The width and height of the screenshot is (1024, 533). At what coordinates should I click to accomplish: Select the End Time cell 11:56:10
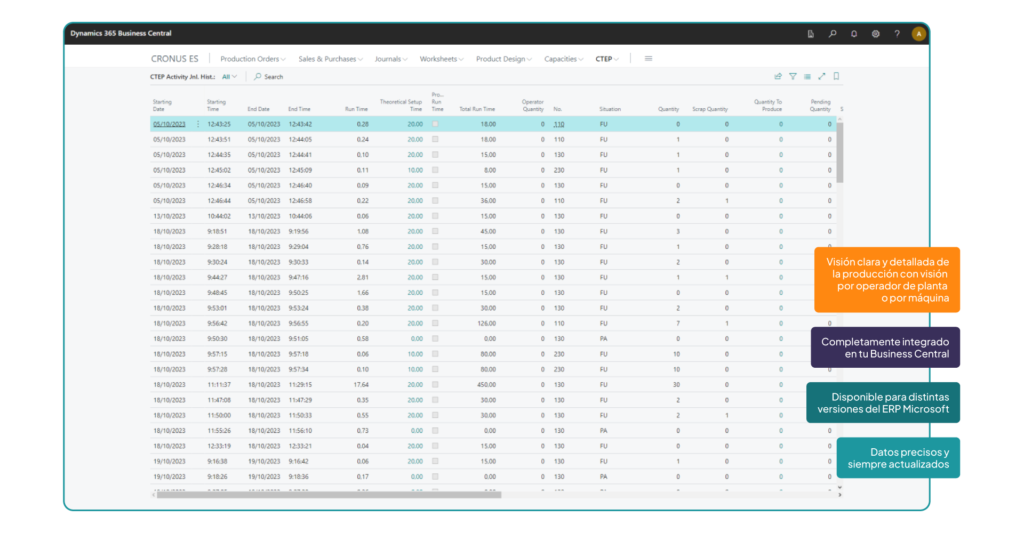tap(300, 431)
